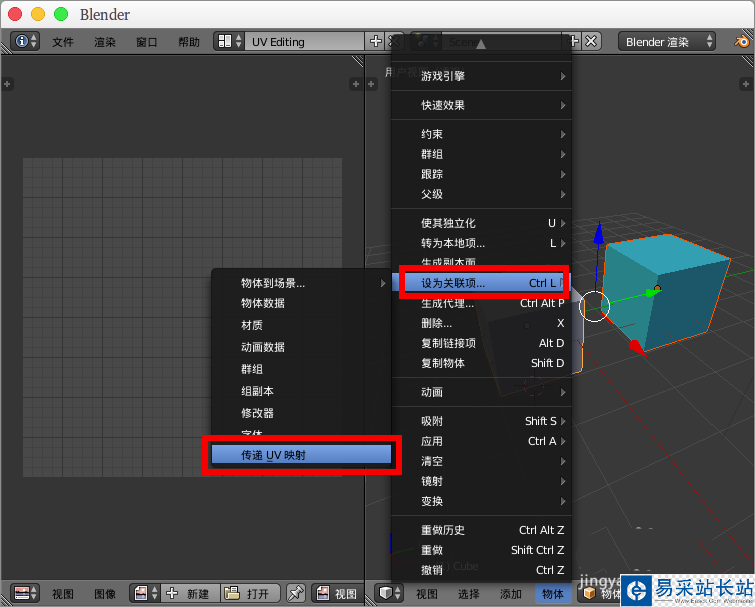Choose 材质 link option
The height and width of the screenshot is (607, 755).
pos(301,325)
